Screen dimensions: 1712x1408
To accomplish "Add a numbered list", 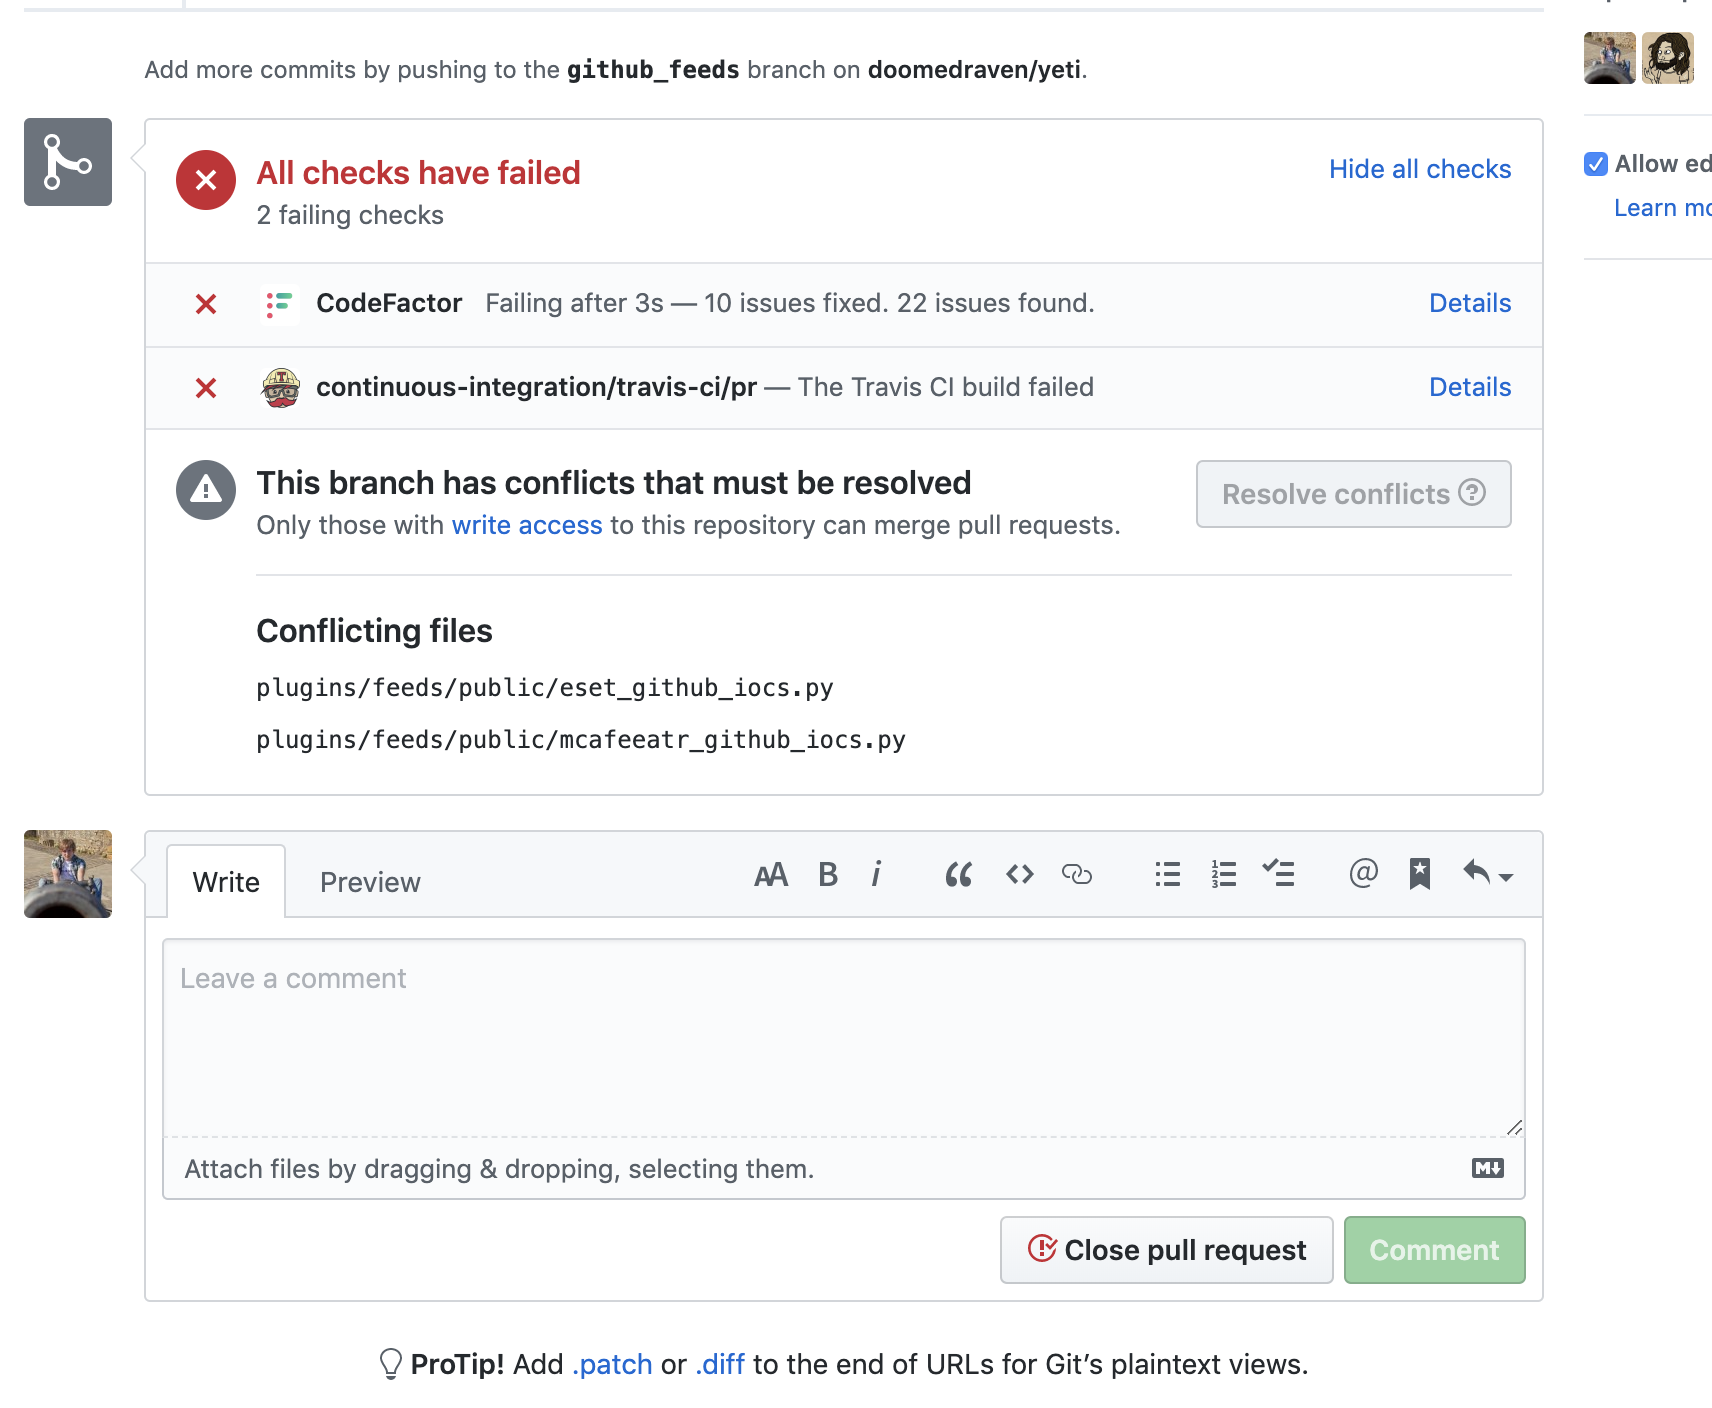I will tap(1222, 874).
